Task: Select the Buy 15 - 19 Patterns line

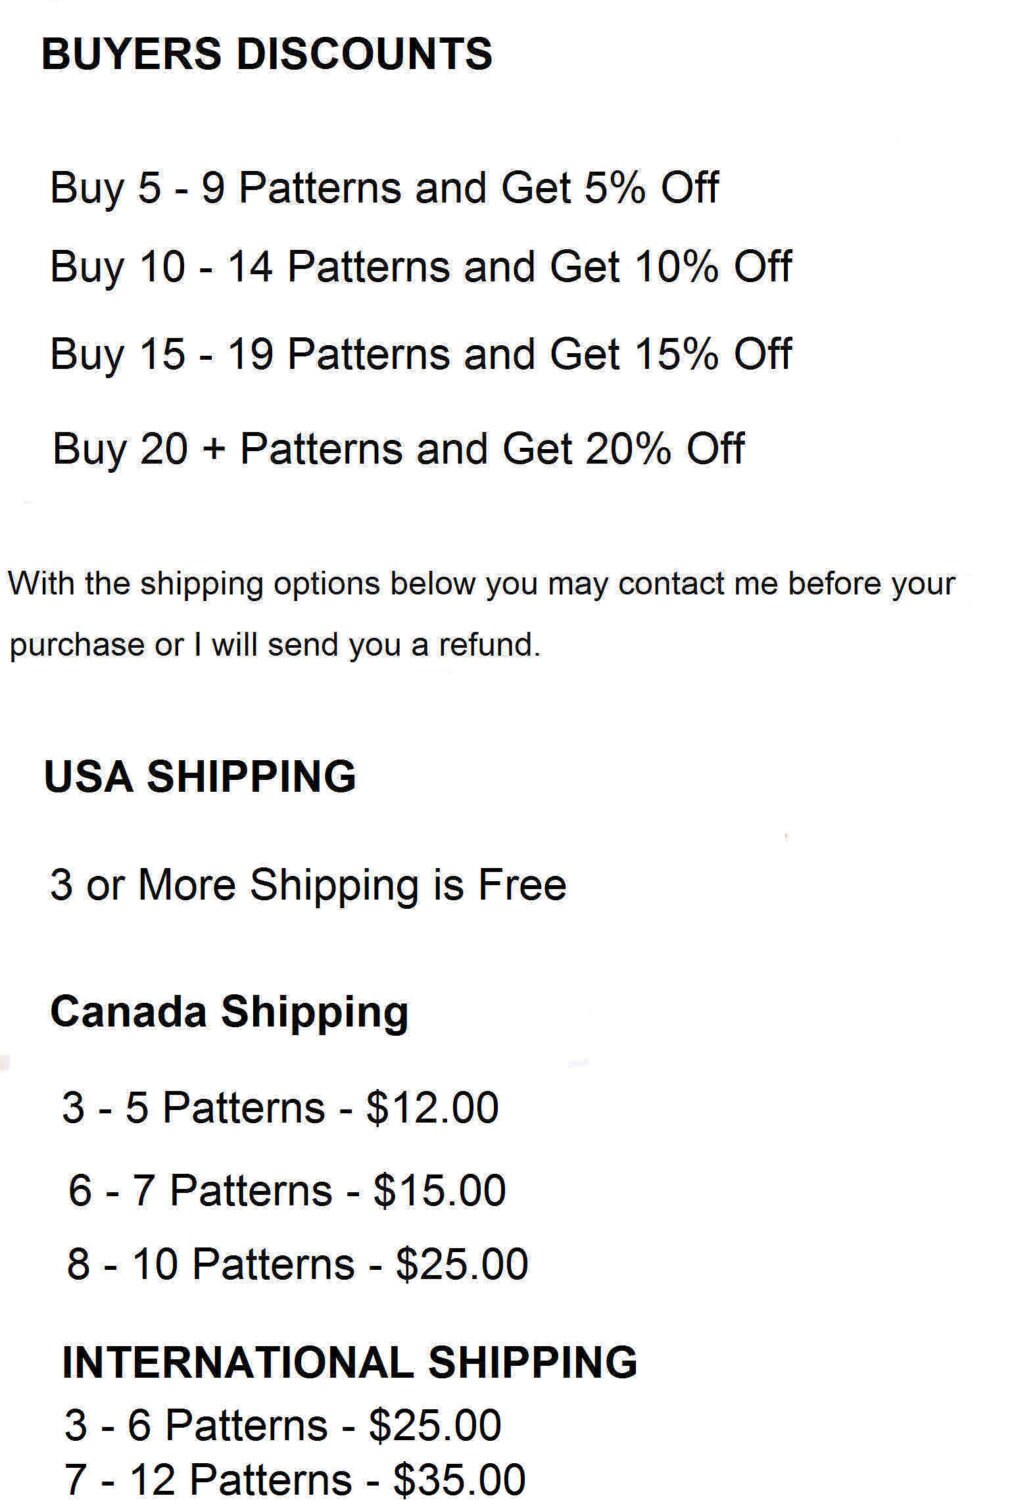Action: tap(421, 355)
